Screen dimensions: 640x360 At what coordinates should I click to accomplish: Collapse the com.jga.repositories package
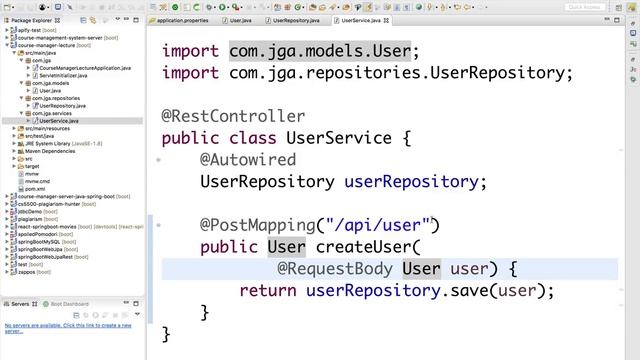(x=21, y=98)
